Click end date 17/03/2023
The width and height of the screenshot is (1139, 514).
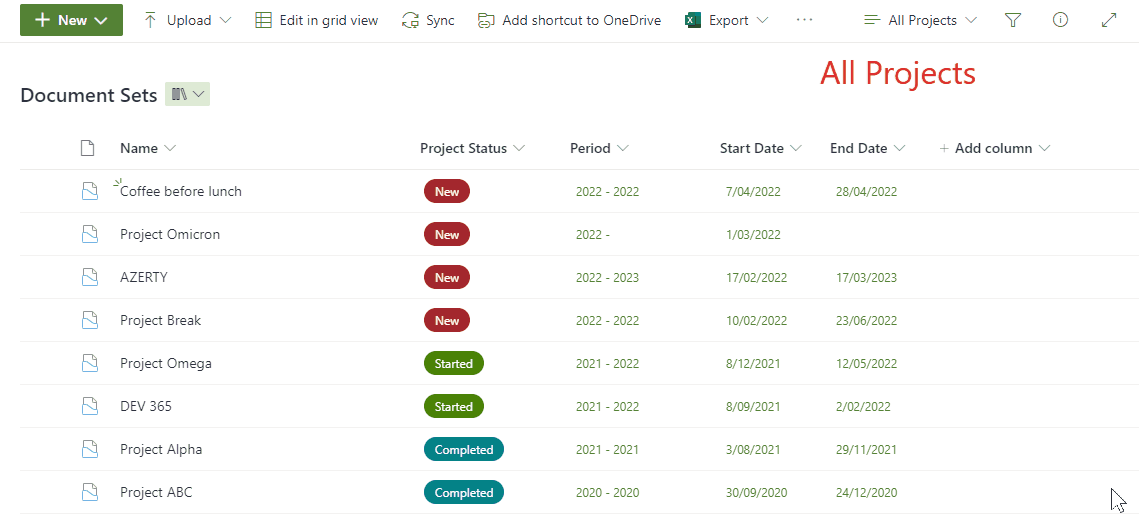pyautogui.click(x=867, y=277)
